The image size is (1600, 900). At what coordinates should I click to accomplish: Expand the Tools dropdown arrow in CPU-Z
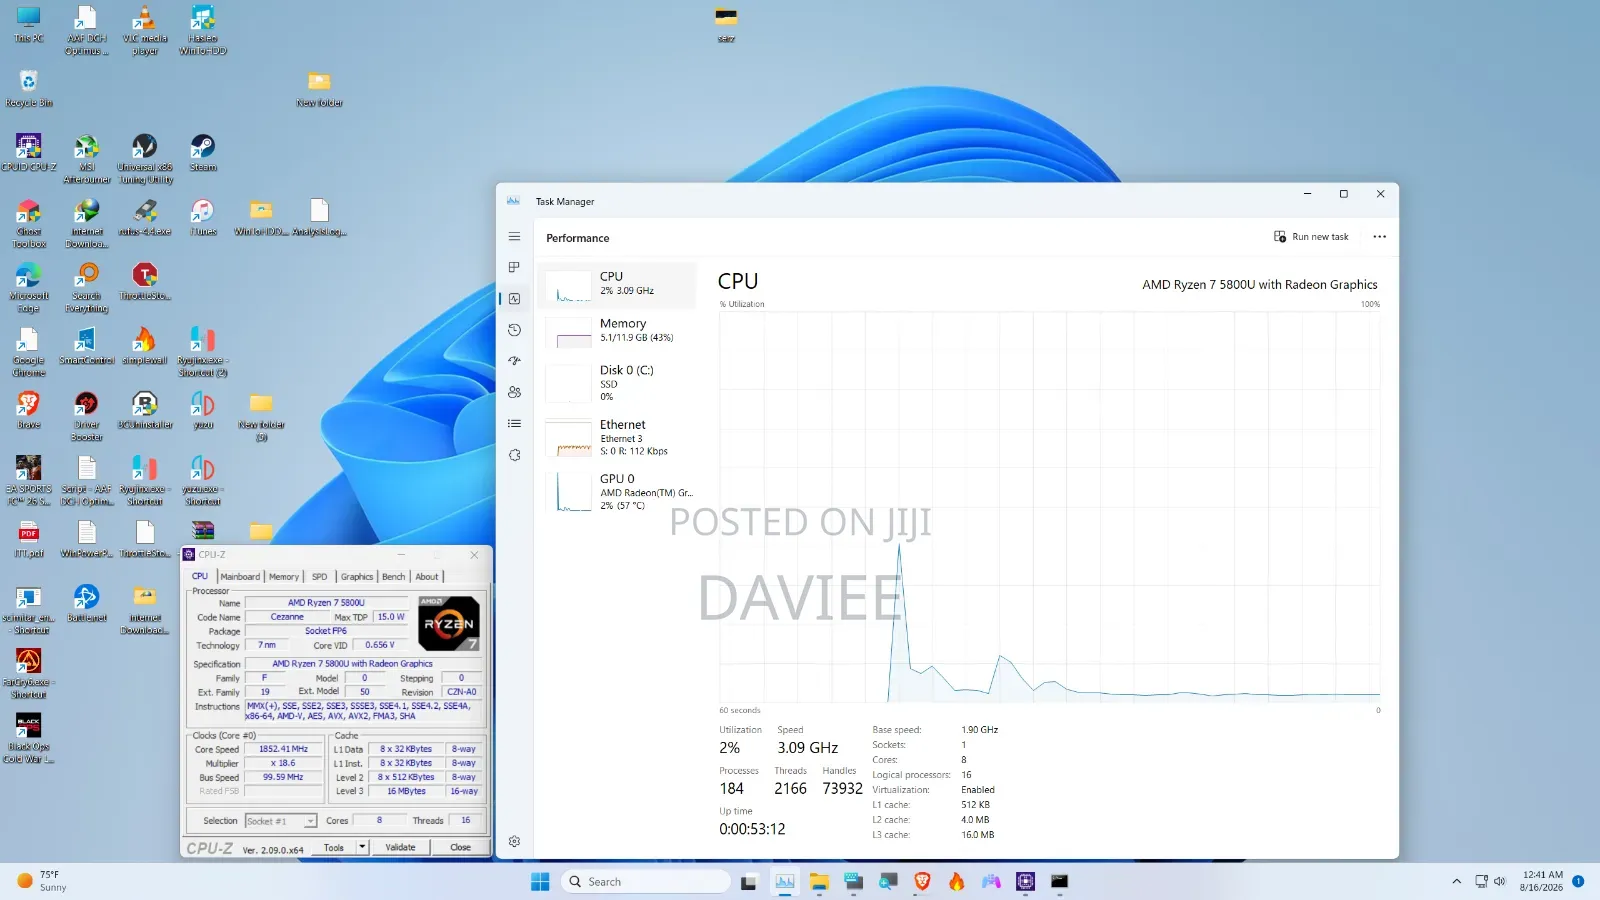tap(362, 848)
